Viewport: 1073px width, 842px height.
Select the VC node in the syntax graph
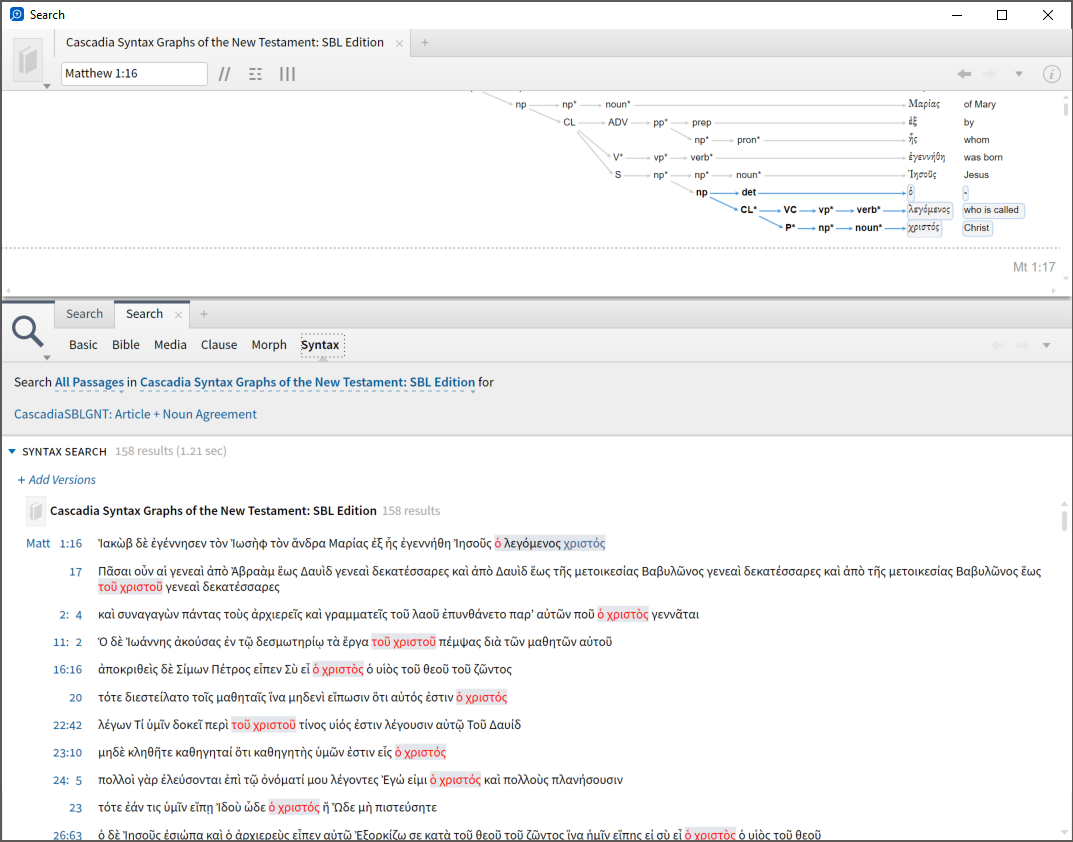pos(790,210)
